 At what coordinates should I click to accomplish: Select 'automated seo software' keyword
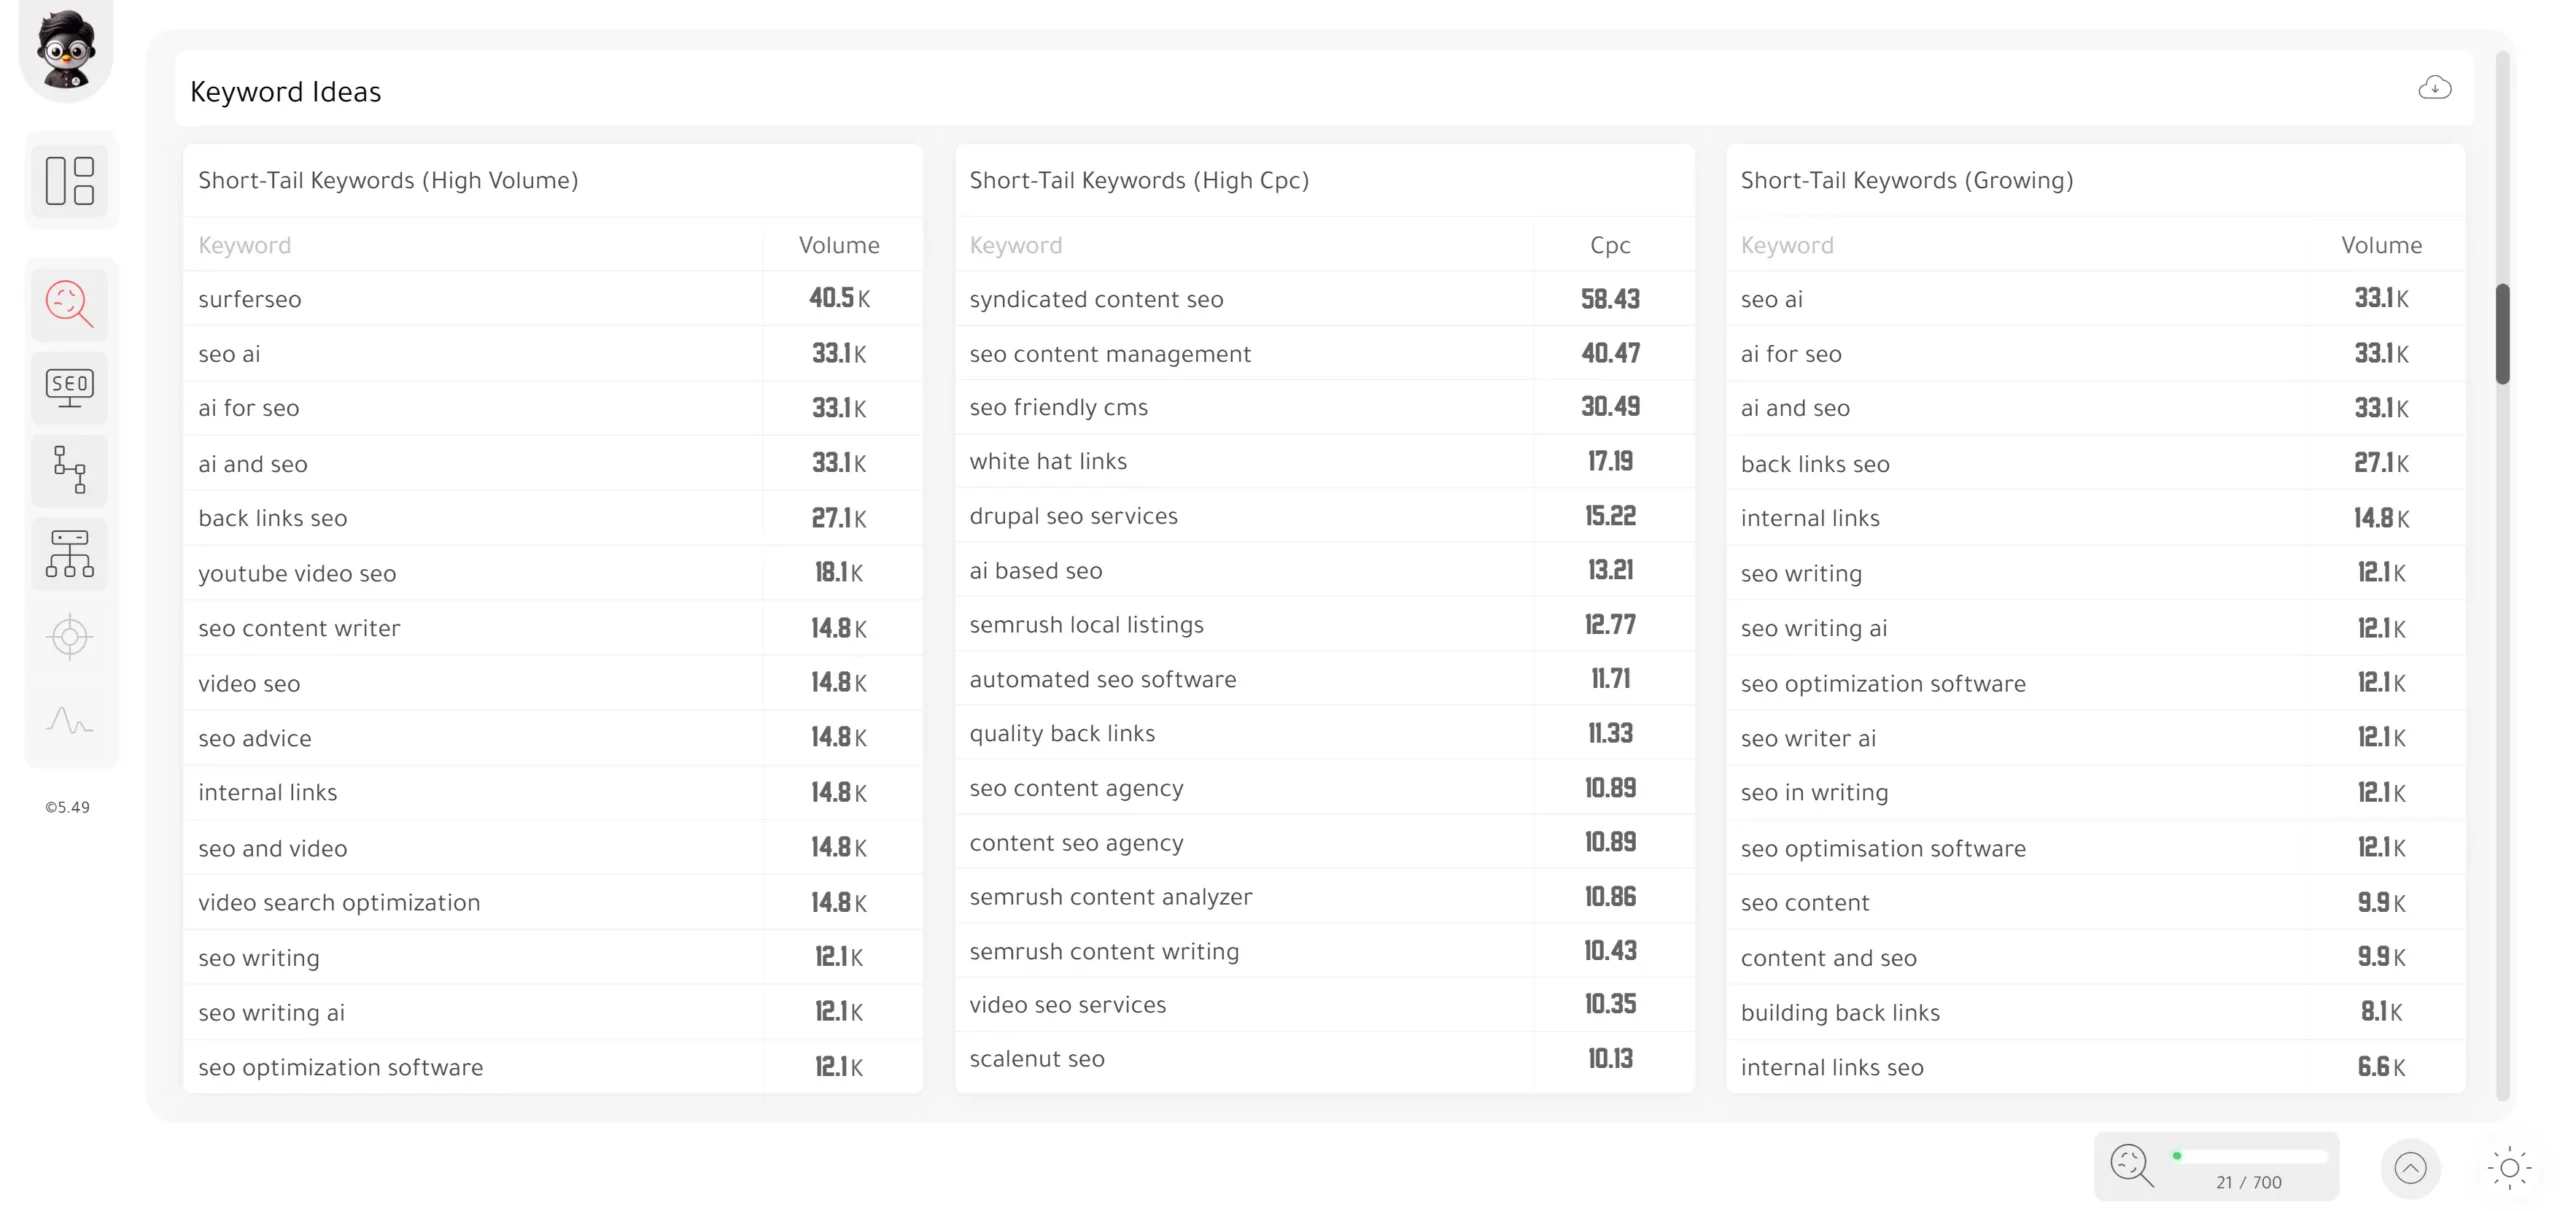(1102, 680)
